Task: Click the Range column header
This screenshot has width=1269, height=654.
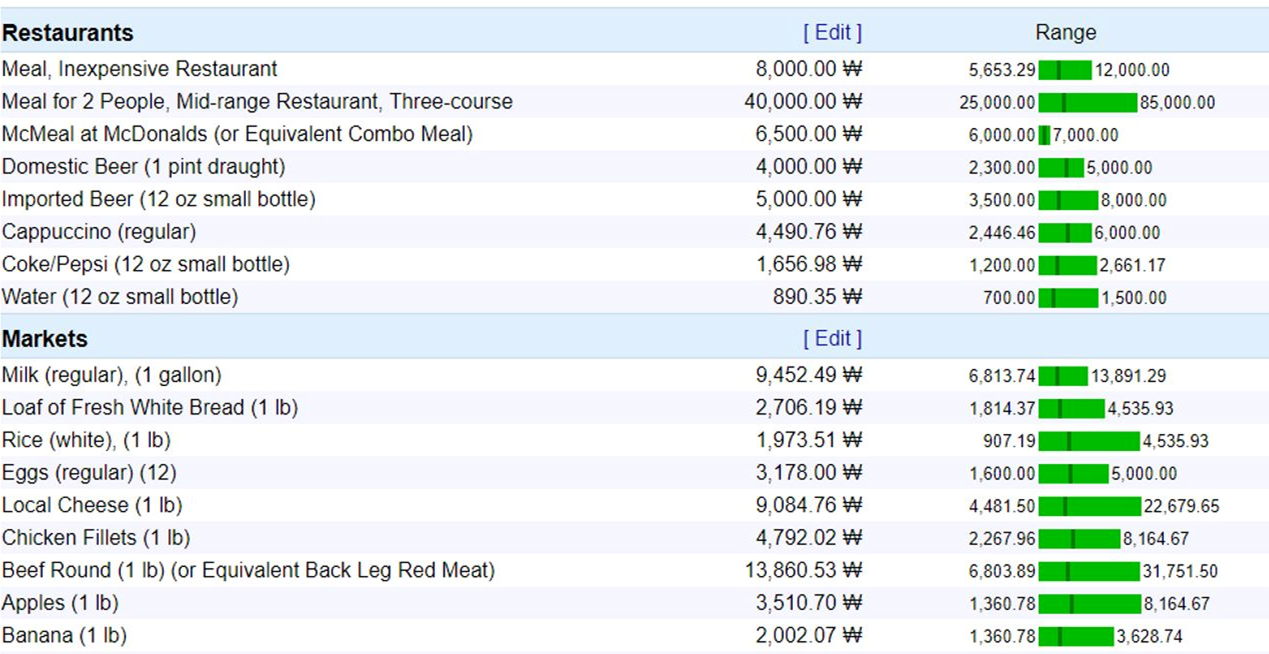Action: [1065, 33]
